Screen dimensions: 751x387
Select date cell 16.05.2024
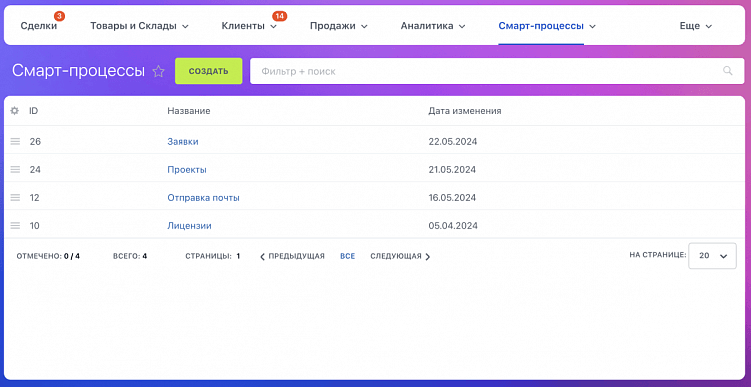[x=452, y=197]
